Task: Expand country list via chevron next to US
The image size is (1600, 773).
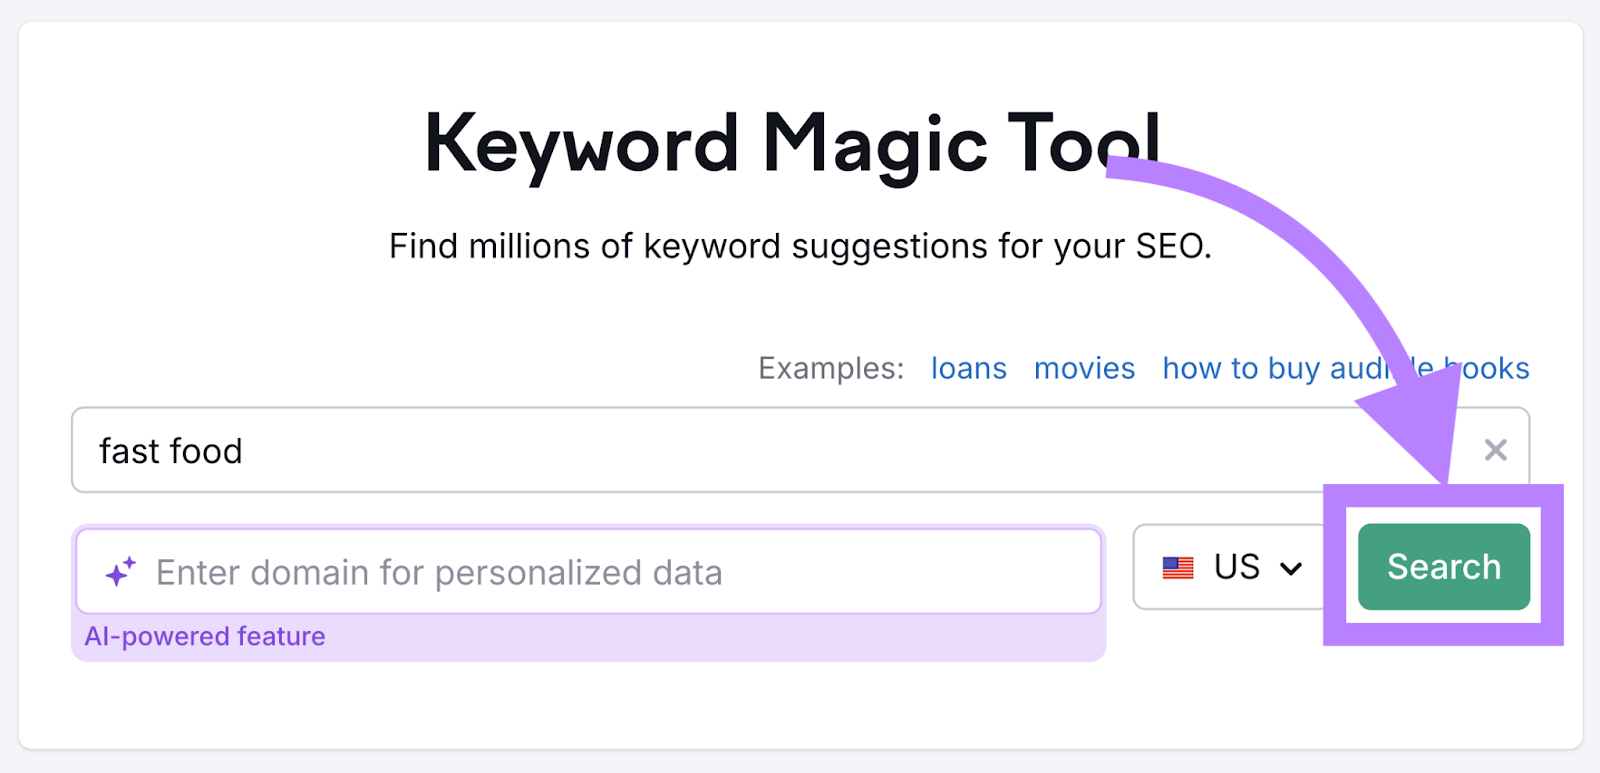Action: pyautogui.click(x=1291, y=569)
